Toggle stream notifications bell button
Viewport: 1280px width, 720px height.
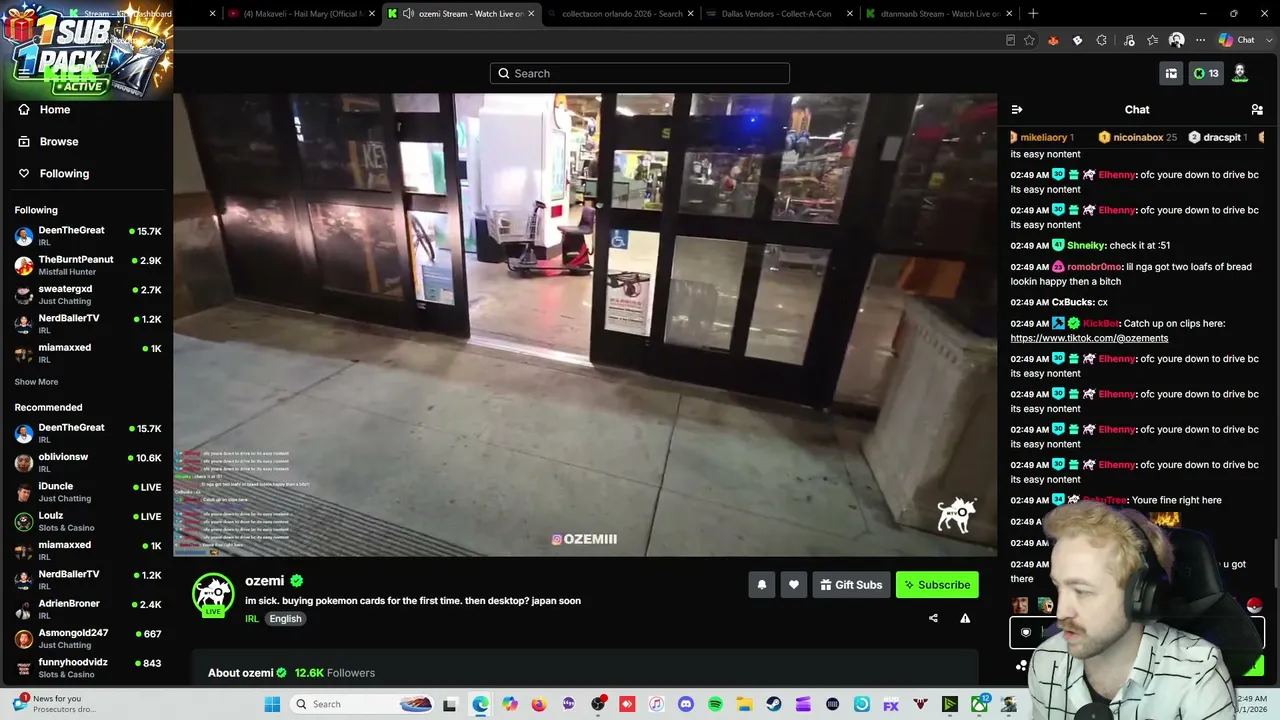tap(762, 585)
